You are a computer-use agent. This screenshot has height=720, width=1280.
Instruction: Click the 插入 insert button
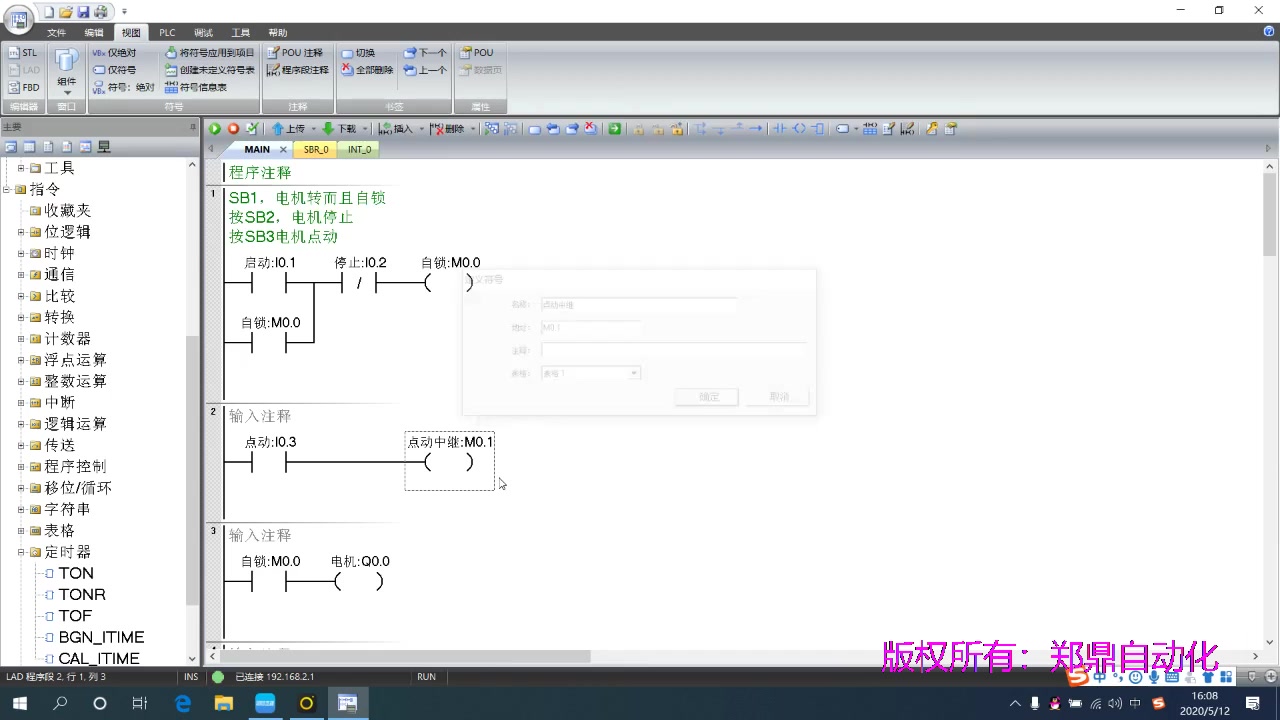396,129
